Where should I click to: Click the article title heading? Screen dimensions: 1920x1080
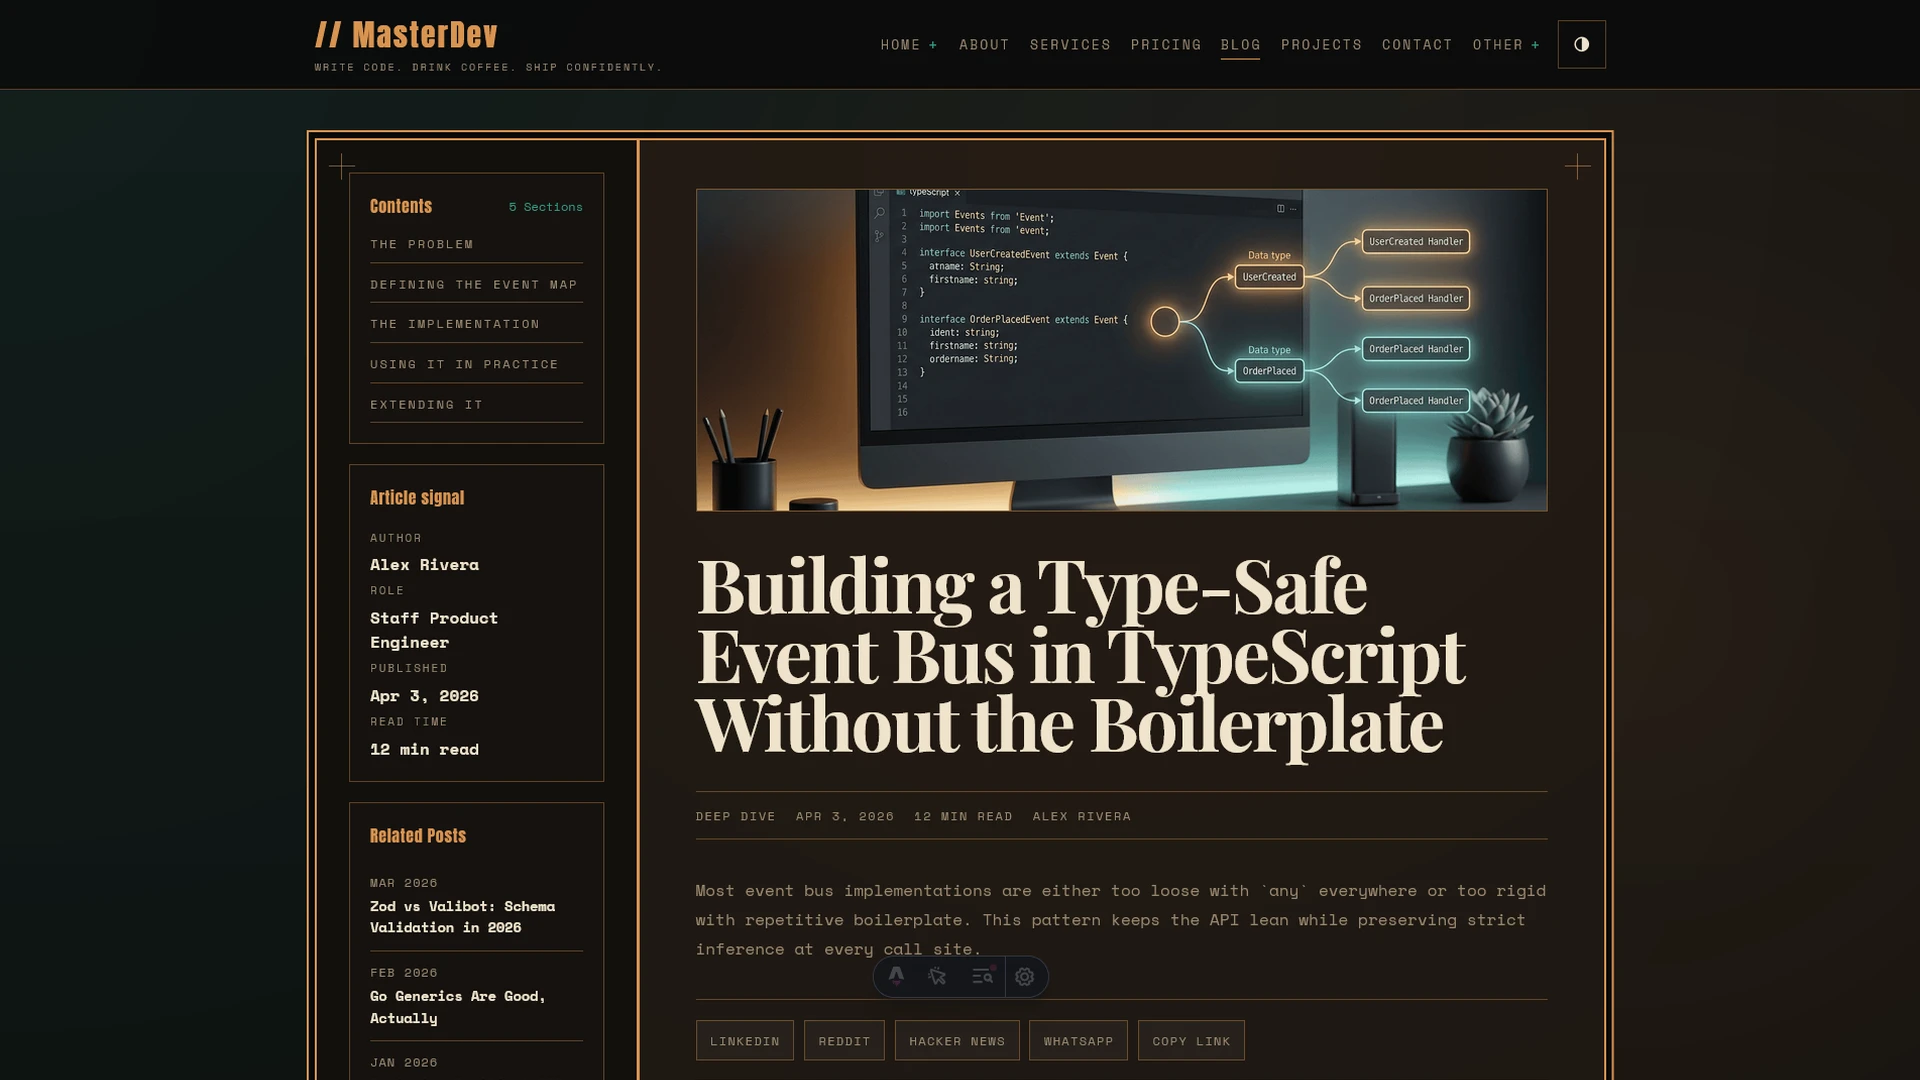tap(1080, 655)
